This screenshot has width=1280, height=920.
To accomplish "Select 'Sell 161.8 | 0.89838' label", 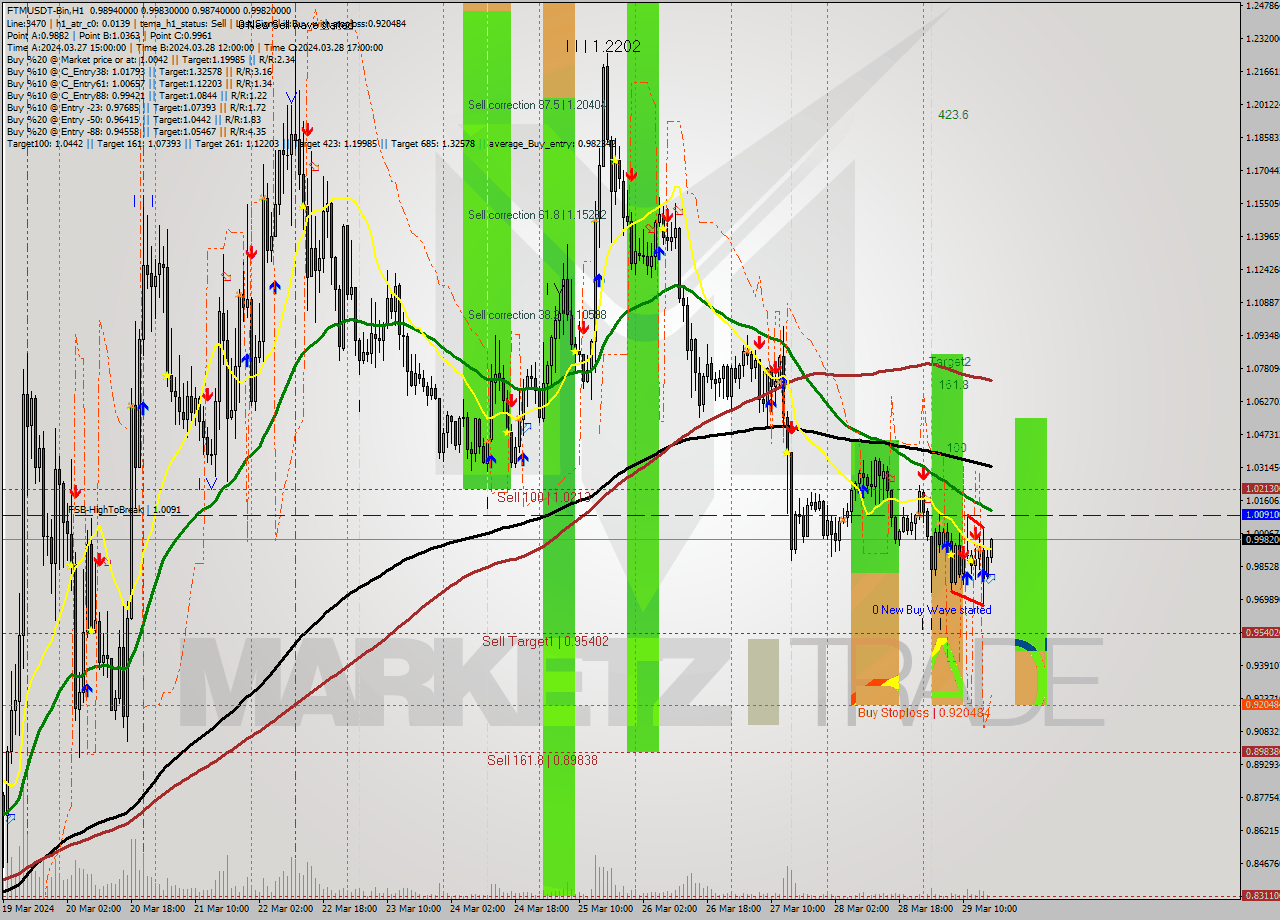I will click(542, 760).
